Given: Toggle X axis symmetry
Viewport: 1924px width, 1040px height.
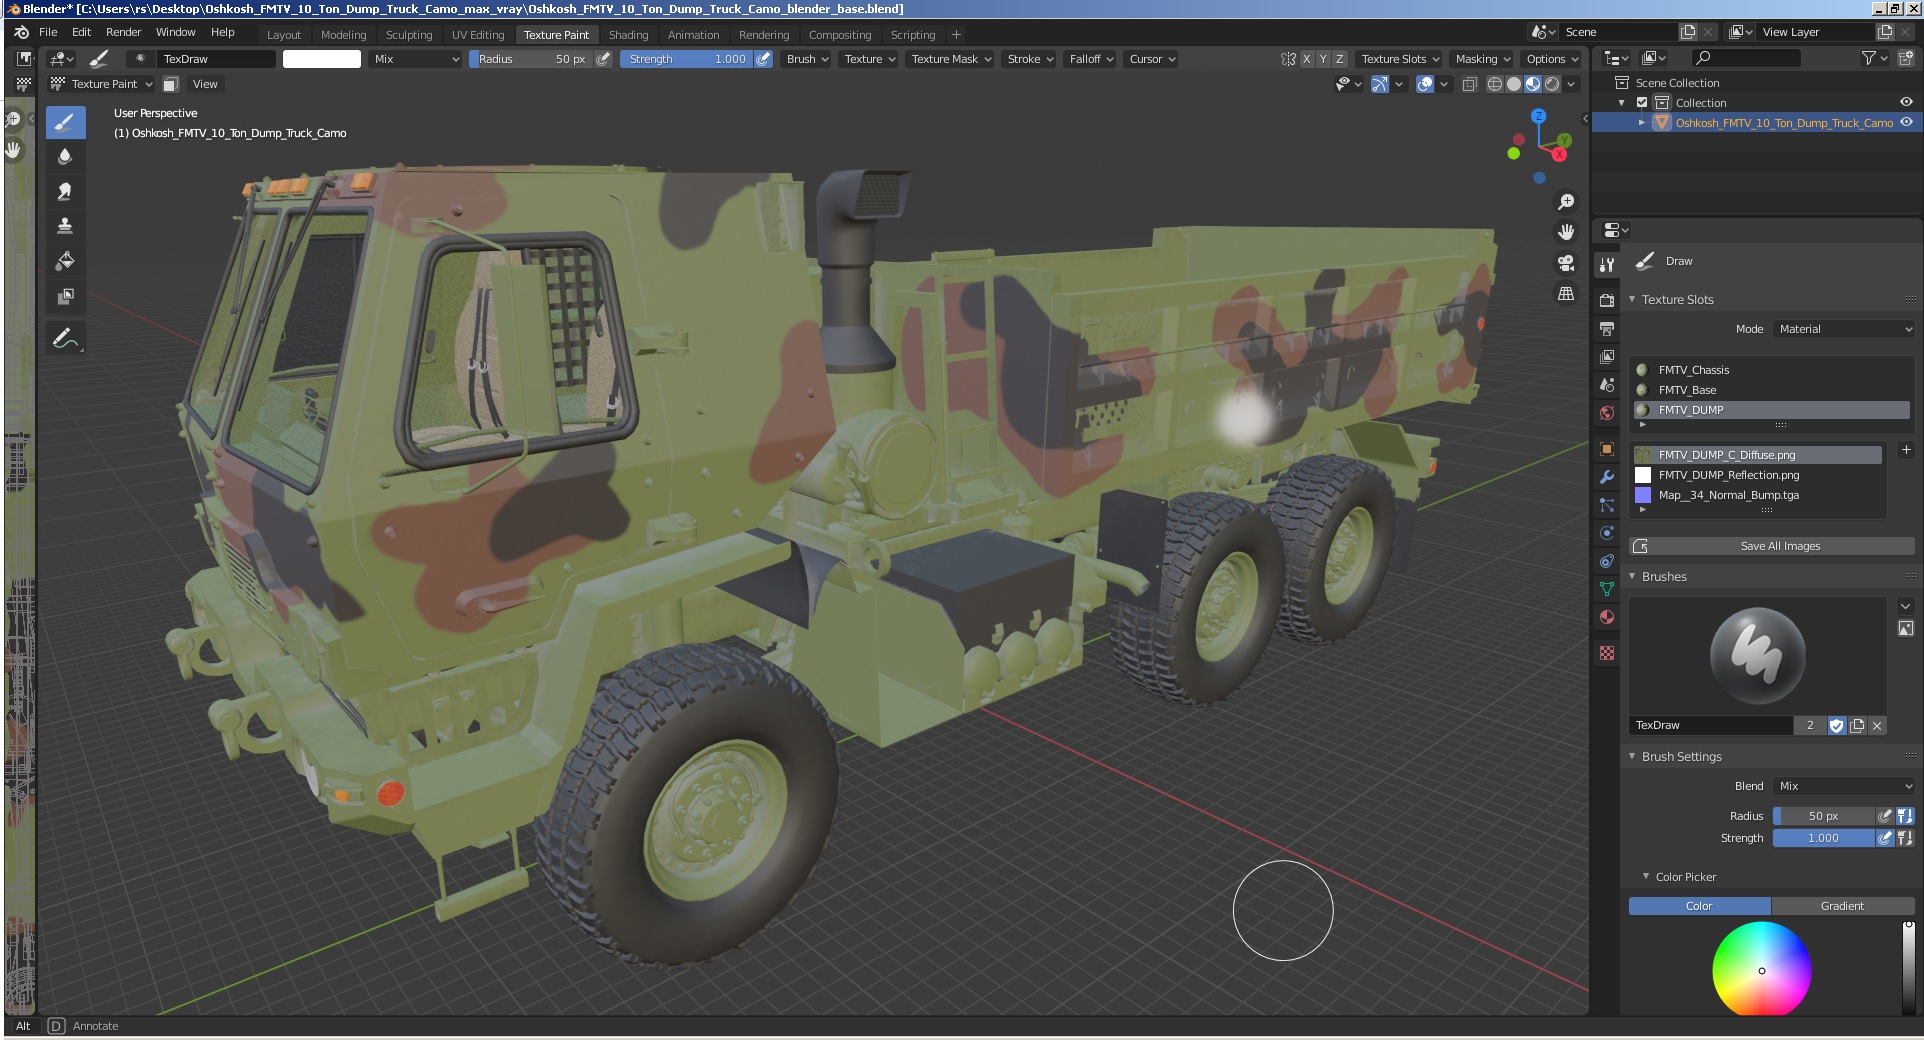Looking at the screenshot, I should 1306,59.
